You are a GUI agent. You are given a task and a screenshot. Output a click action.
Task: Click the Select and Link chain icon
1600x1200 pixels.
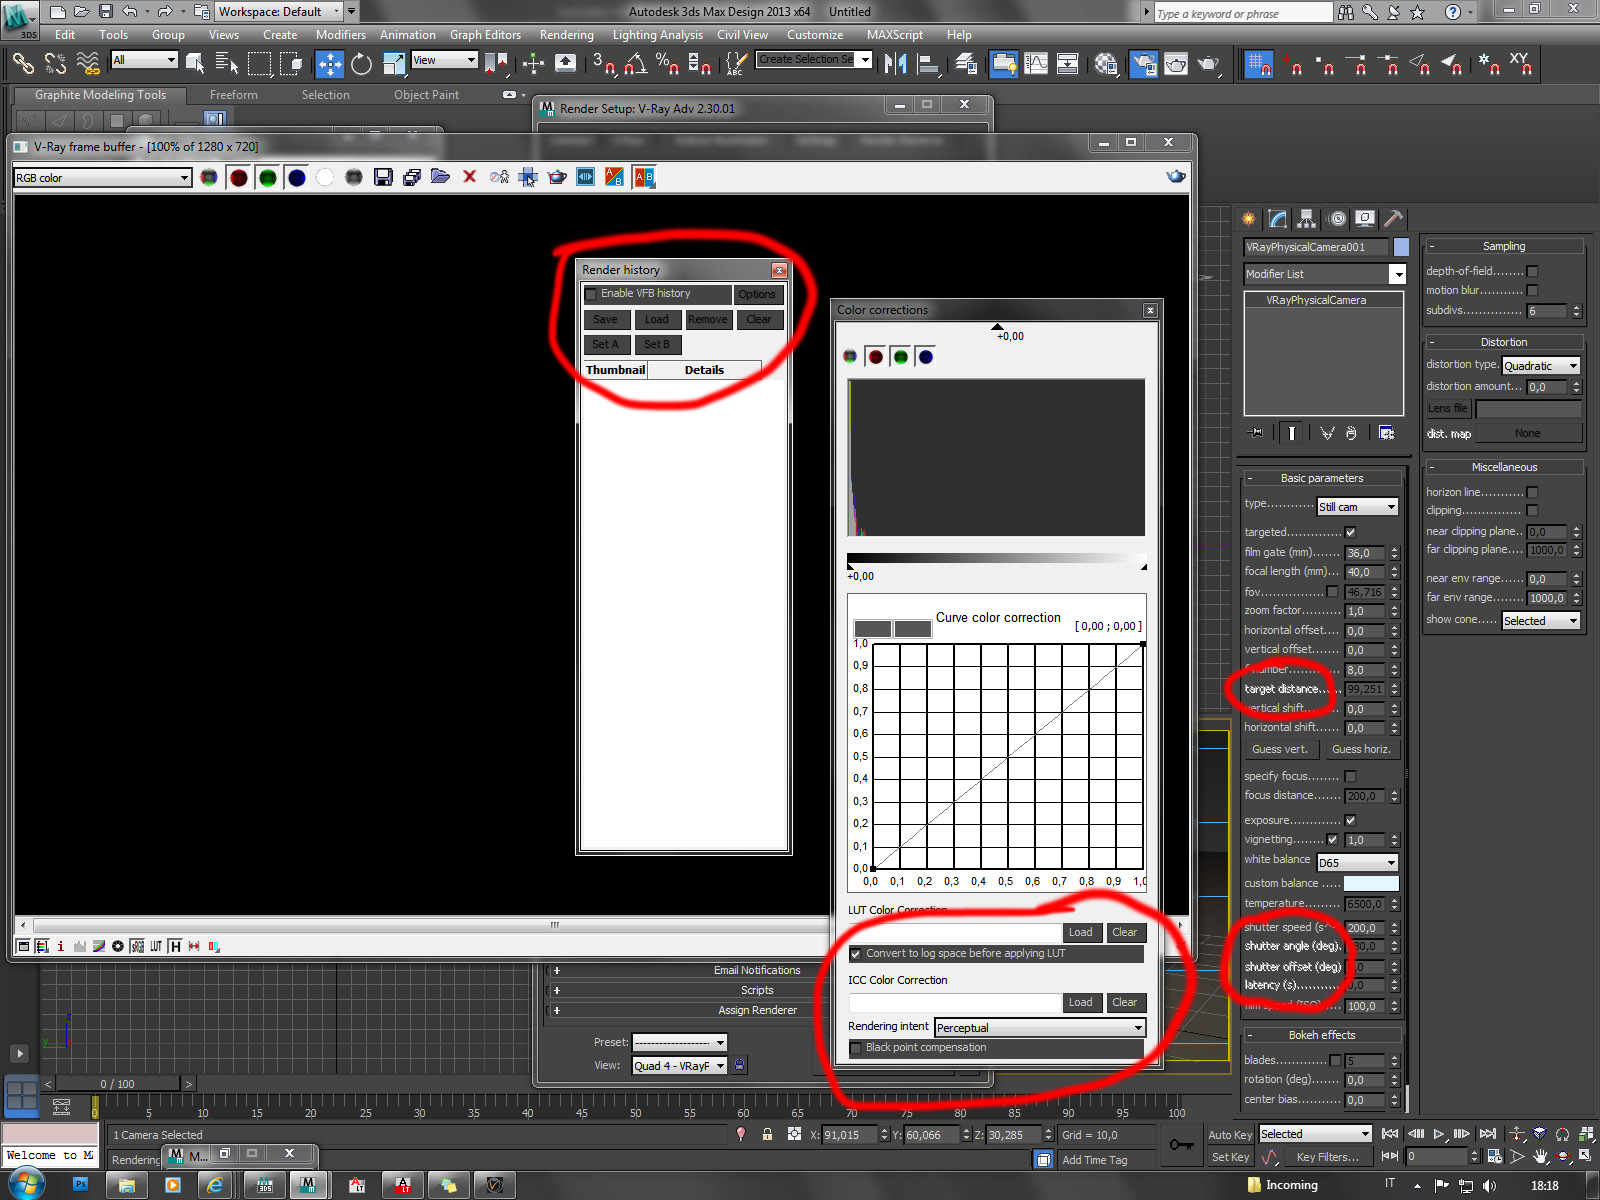[22, 64]
